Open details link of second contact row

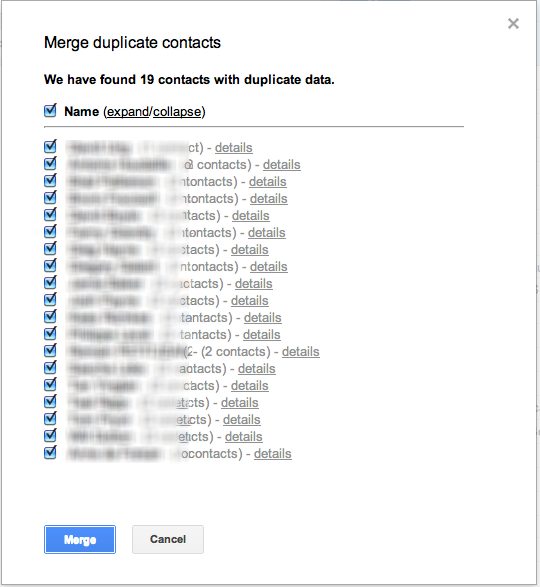click(282, 164)
